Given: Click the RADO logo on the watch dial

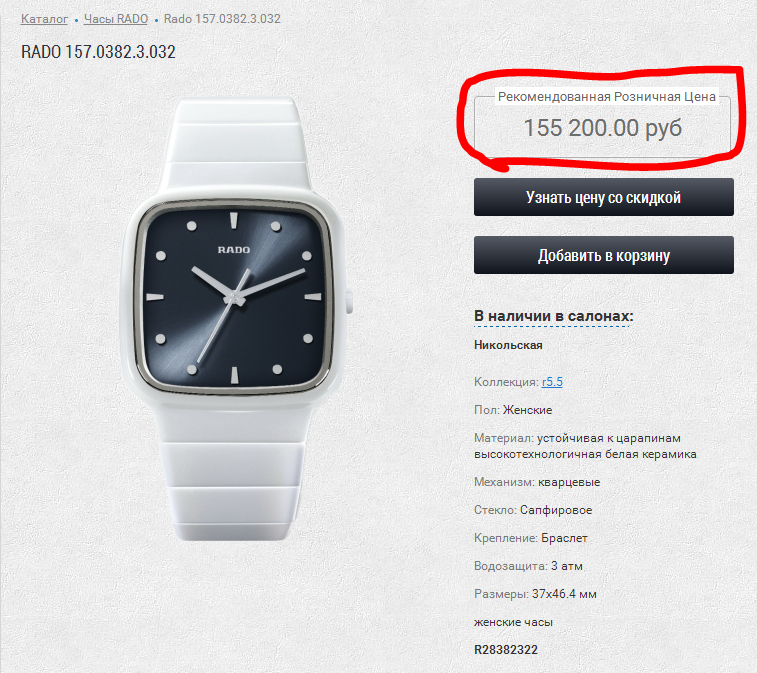Looking at the screenshot, I should pyautogui.click(x=234, y=250).
